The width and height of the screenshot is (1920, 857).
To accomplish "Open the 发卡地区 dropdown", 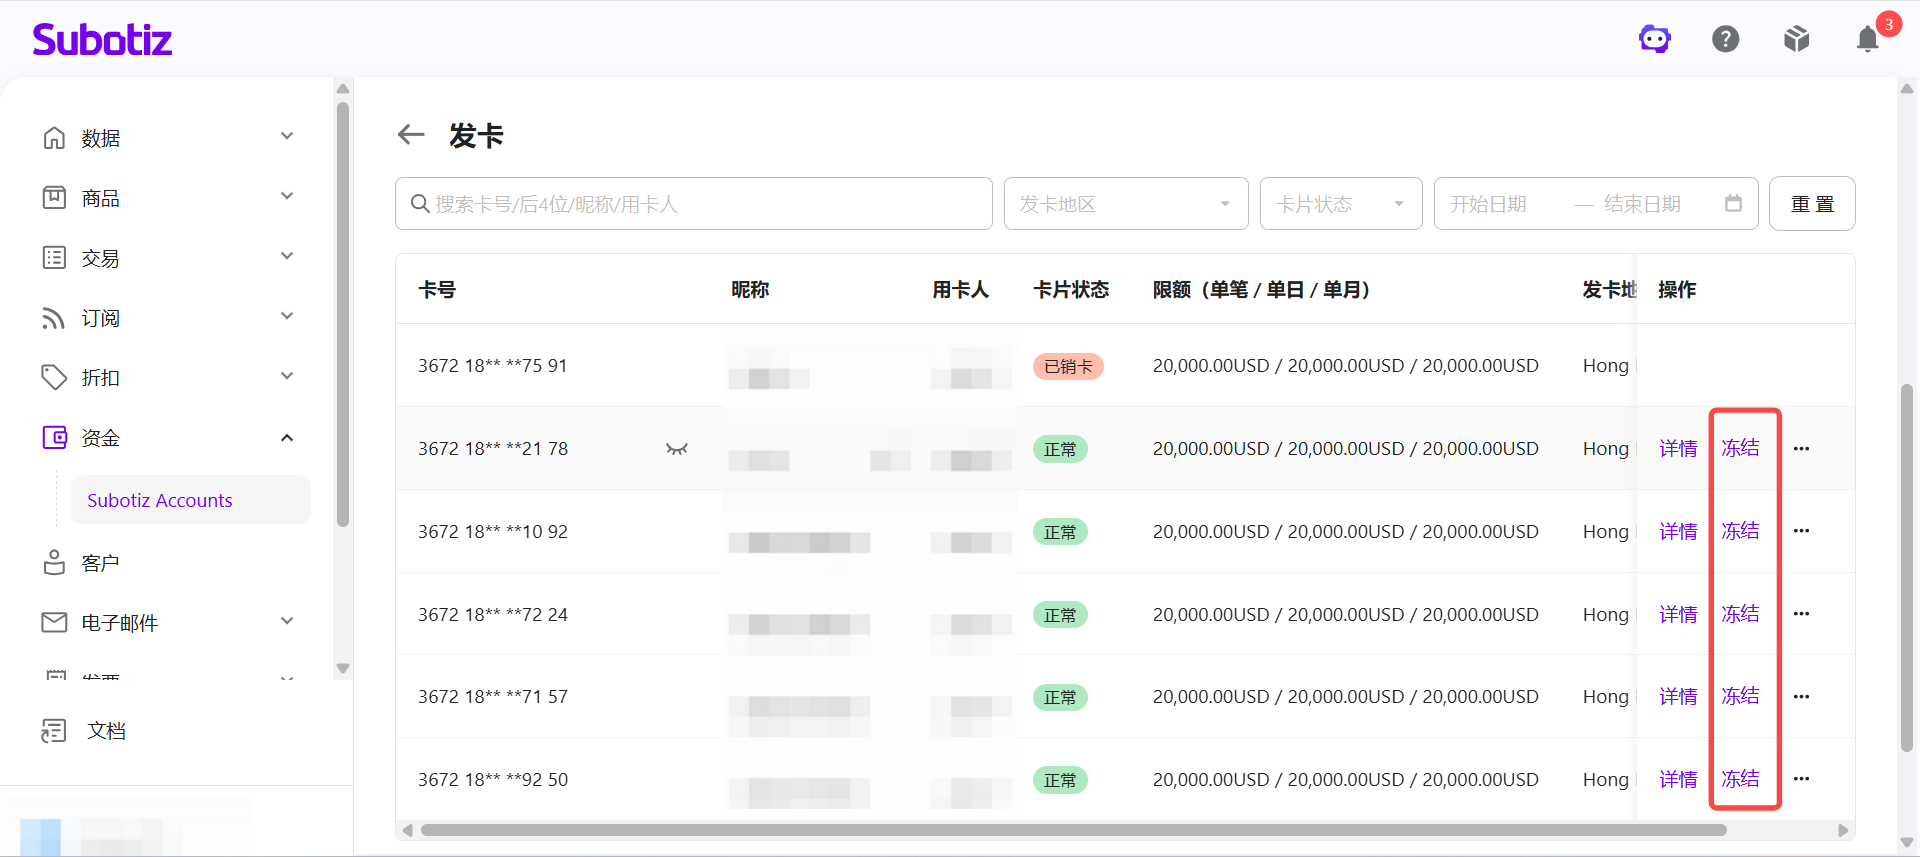I will (1126, 204).
